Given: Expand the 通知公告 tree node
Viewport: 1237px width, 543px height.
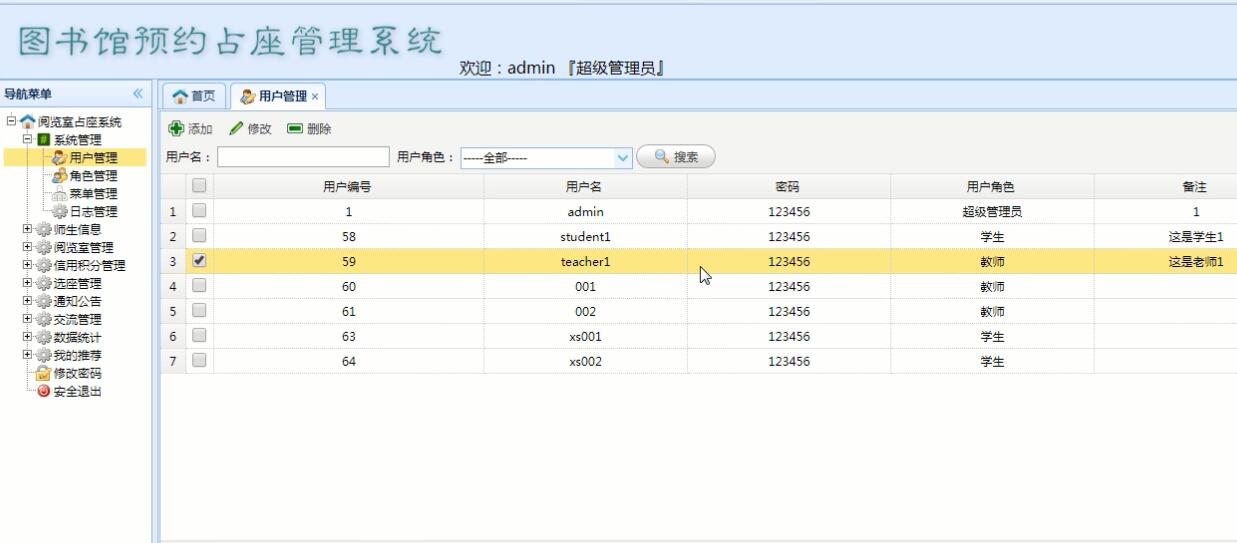Looking at the screenshot, I should tap(27, 301).
